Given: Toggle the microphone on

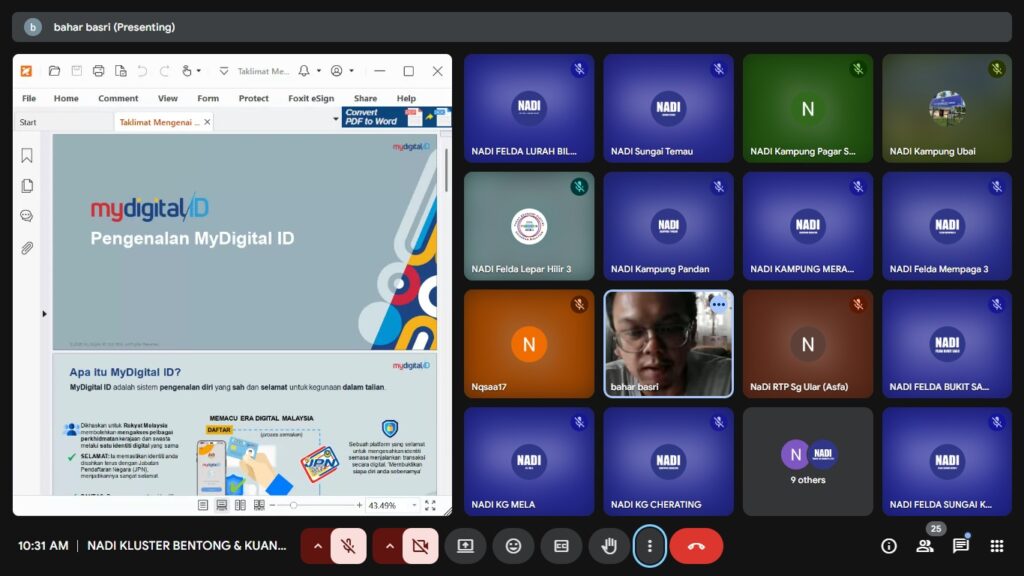Looking at the screenshot, I should [348, 545].
